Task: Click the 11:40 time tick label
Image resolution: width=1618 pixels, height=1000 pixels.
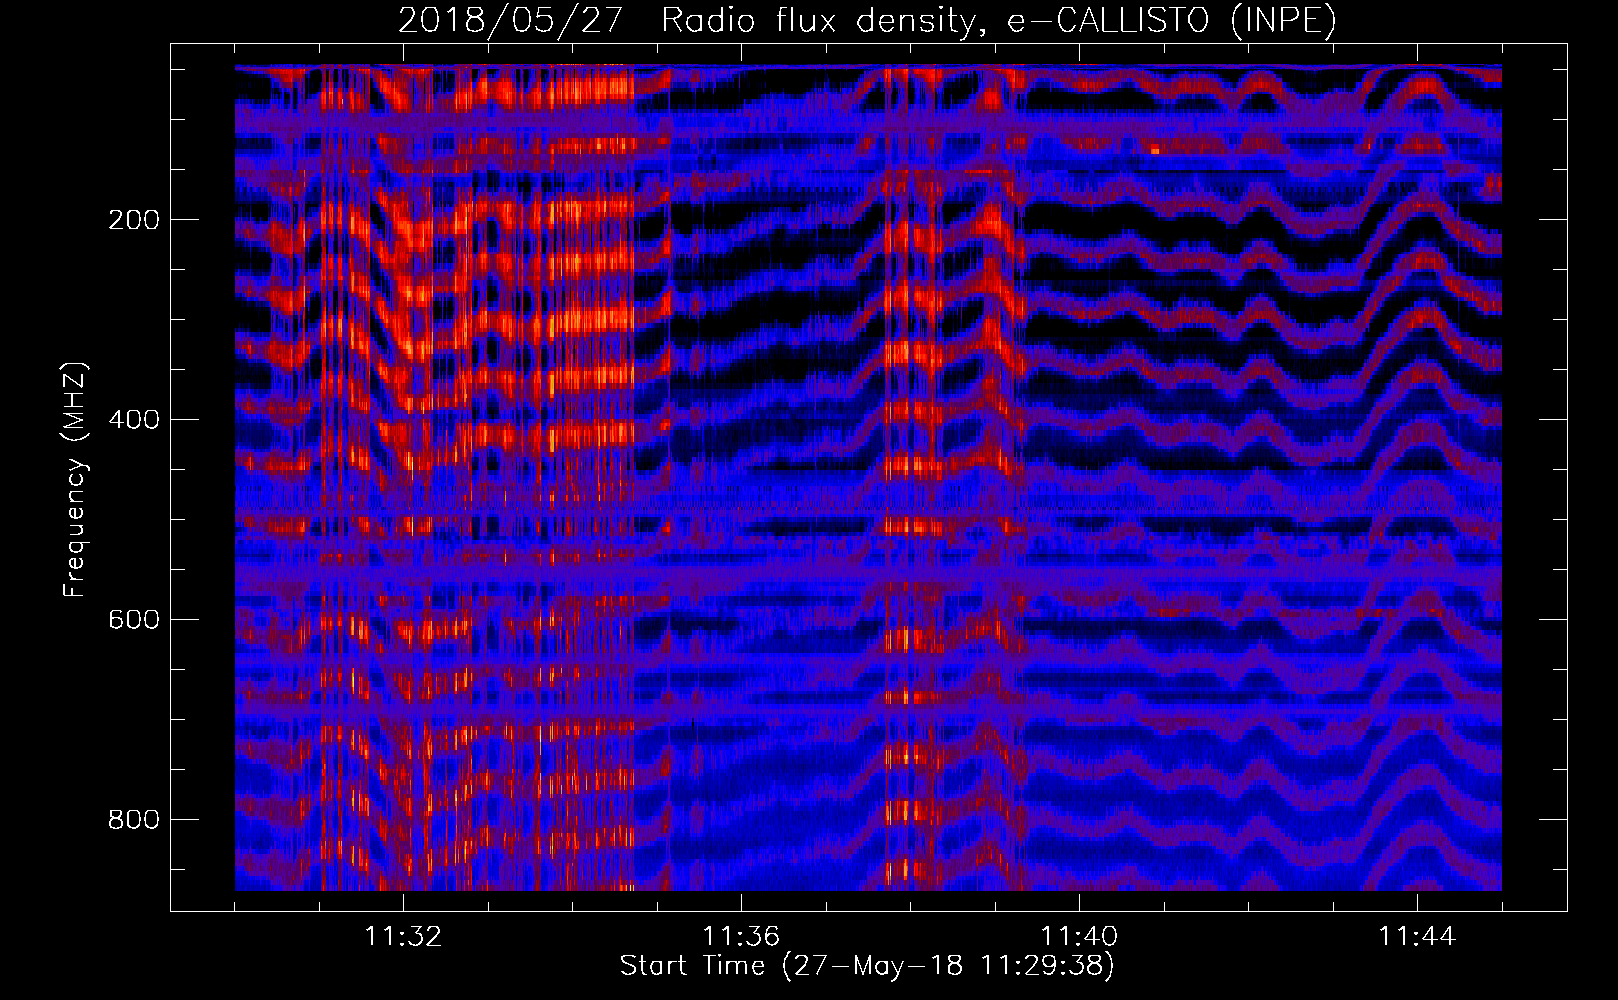Action: [1079, 937]
